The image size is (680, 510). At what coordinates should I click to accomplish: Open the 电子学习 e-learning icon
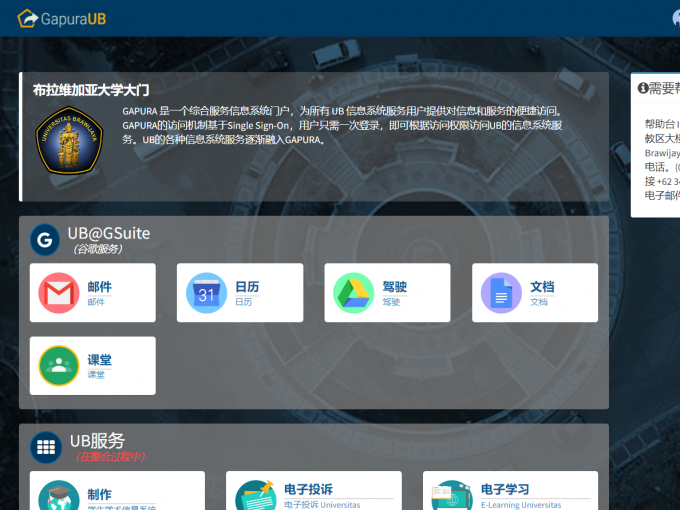click(x=452, y=495)
